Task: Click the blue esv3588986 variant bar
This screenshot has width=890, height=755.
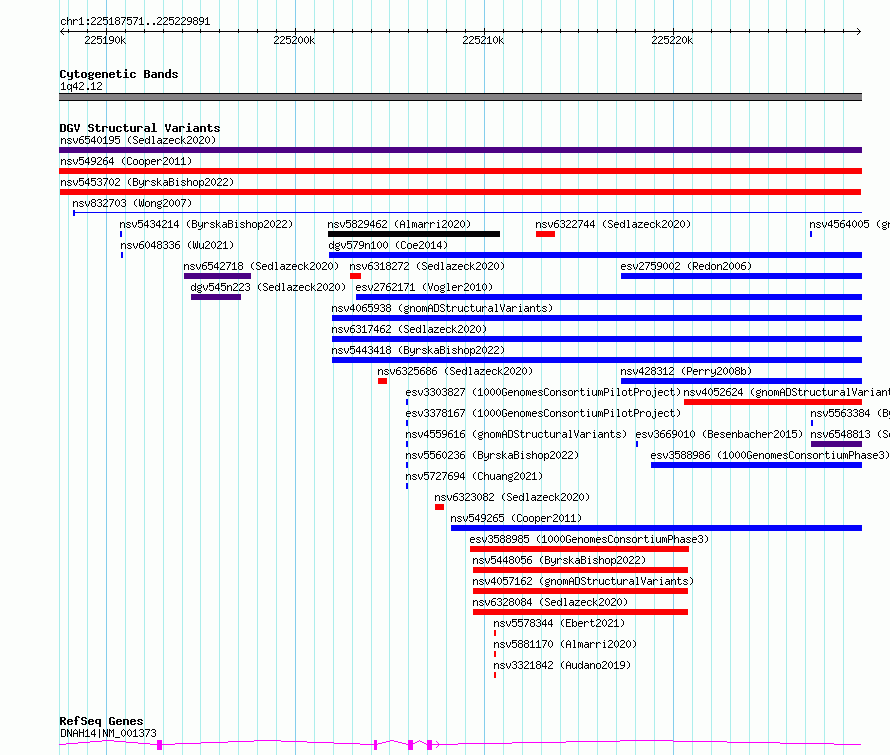Action: [757, 465]
